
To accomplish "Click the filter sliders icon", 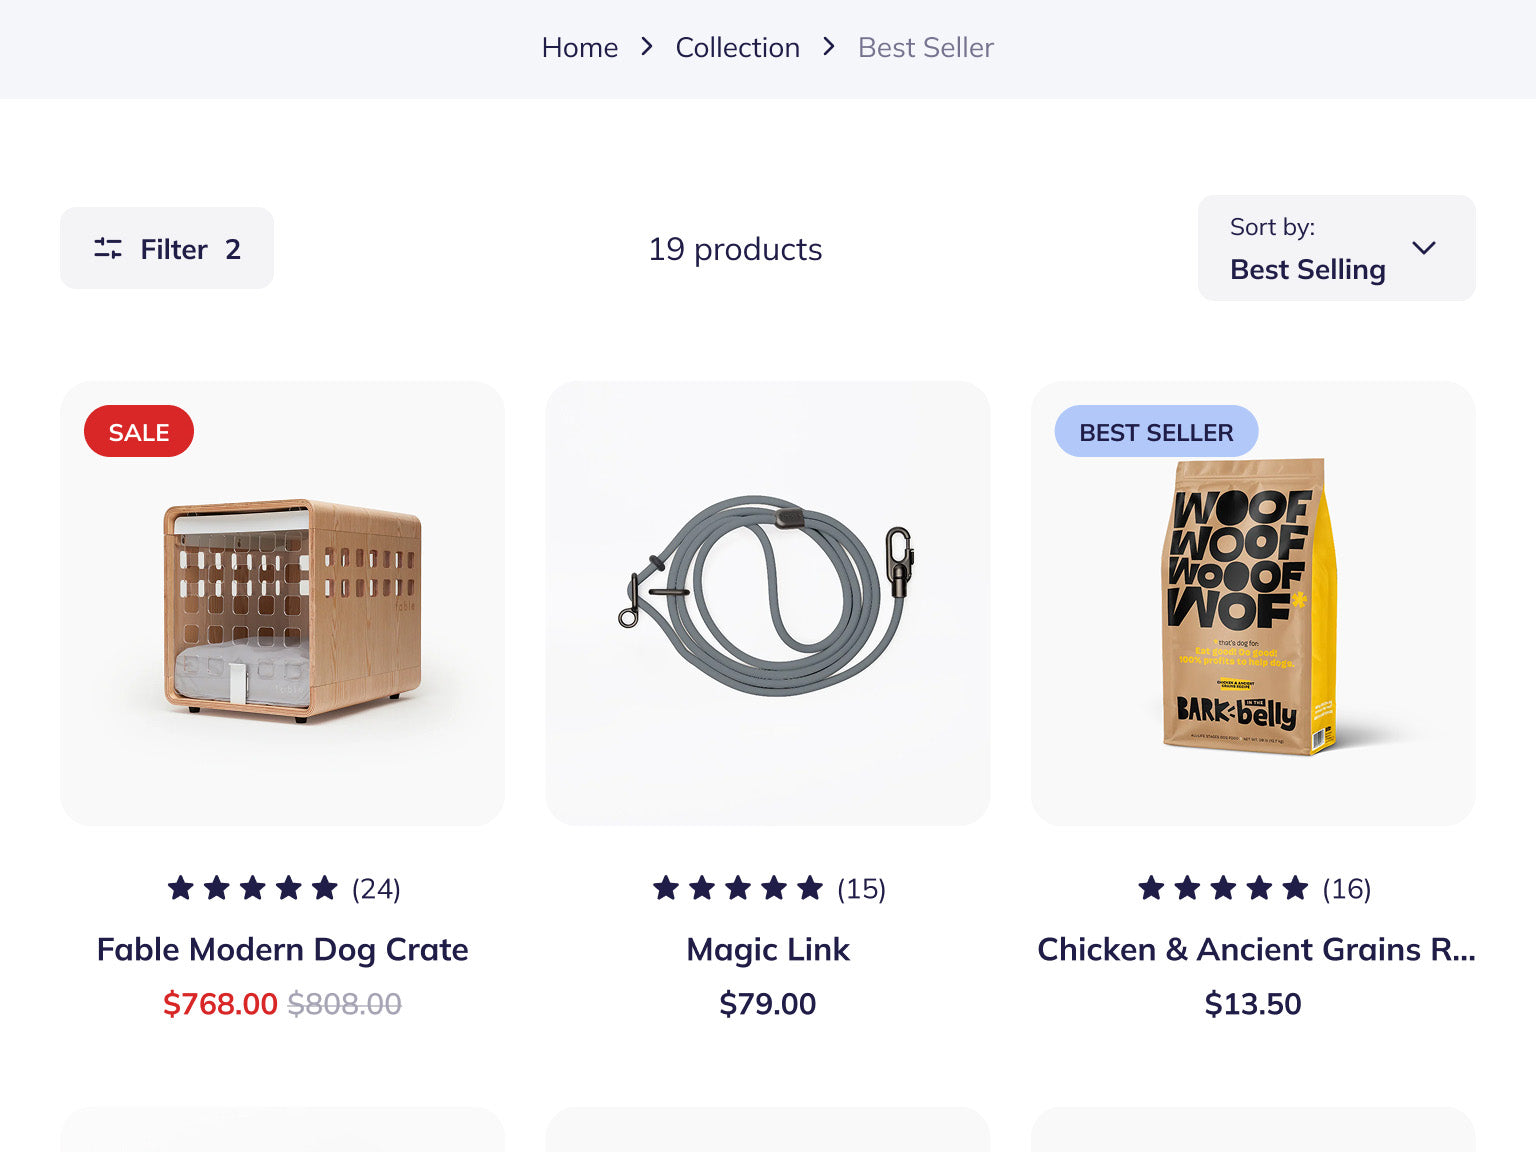I will pos(108,249).
